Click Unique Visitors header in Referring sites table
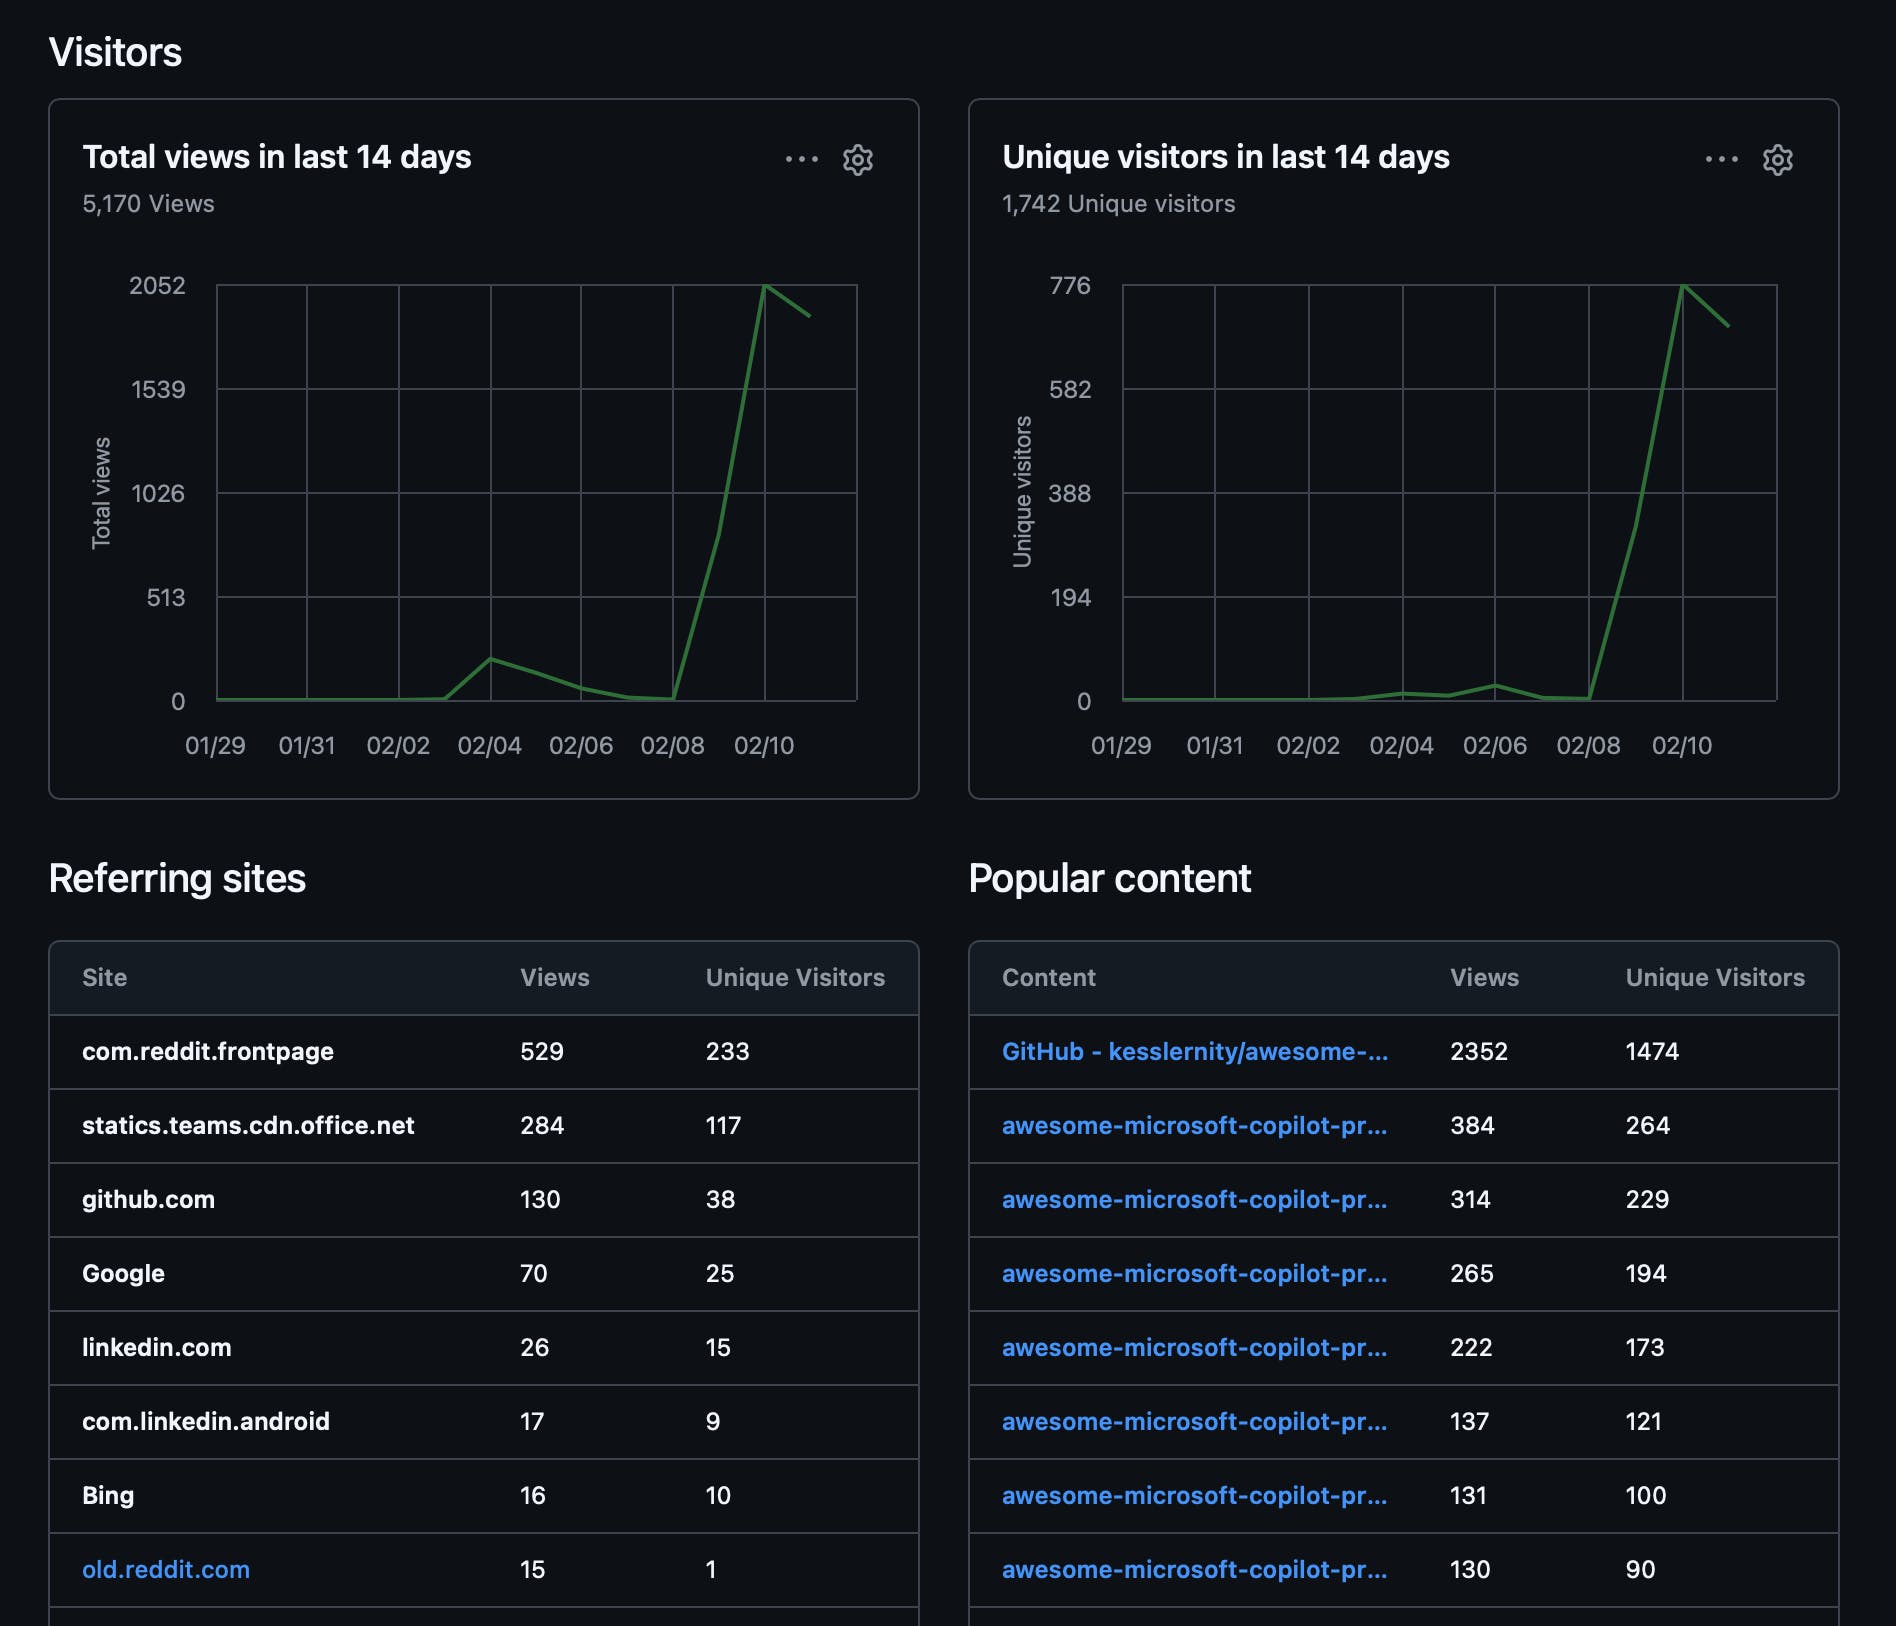The height and width of the screenshot is (1626, 1896). coord(795,977)
